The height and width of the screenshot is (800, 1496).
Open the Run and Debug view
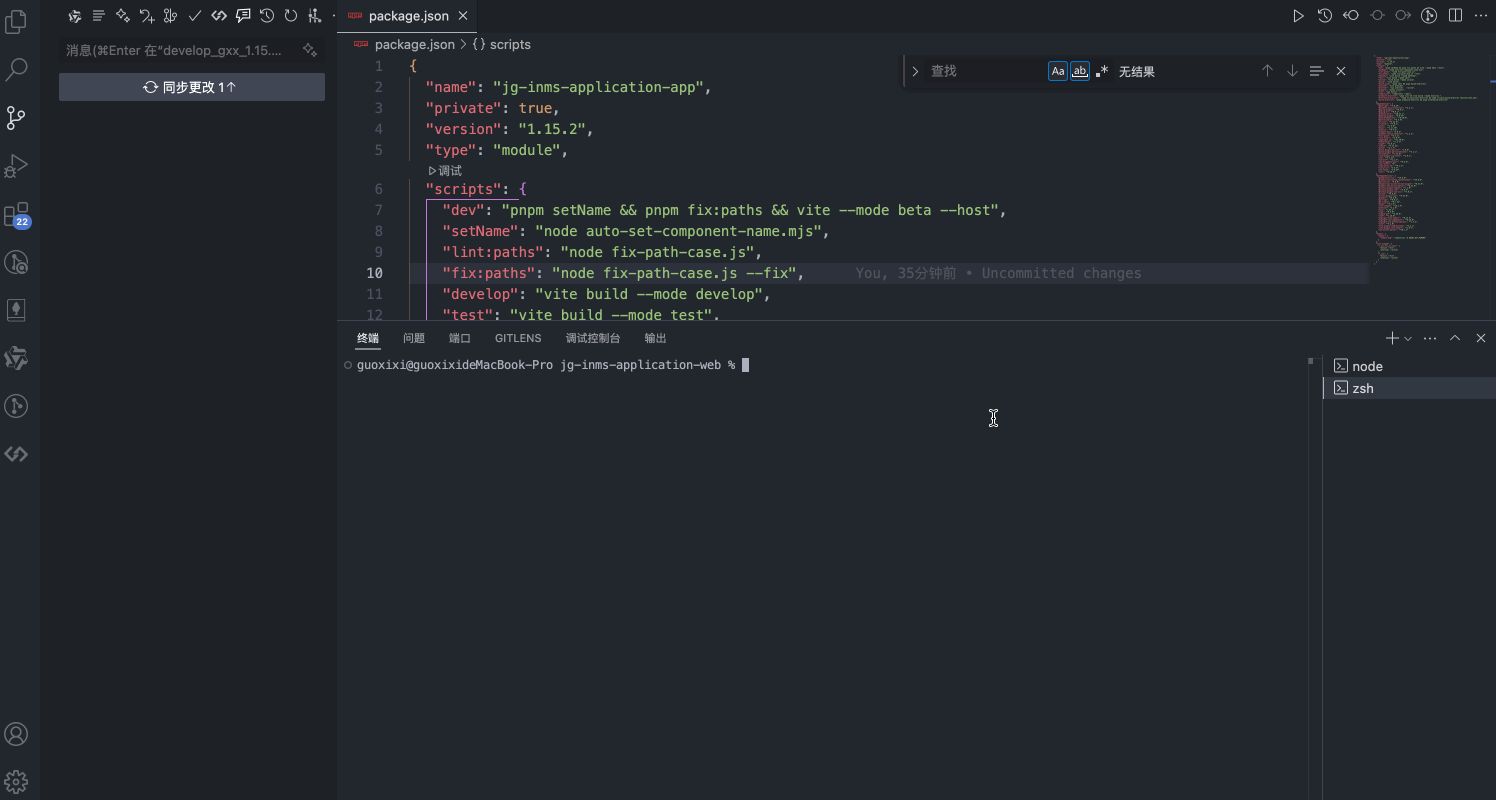click(x=16, y=165)
